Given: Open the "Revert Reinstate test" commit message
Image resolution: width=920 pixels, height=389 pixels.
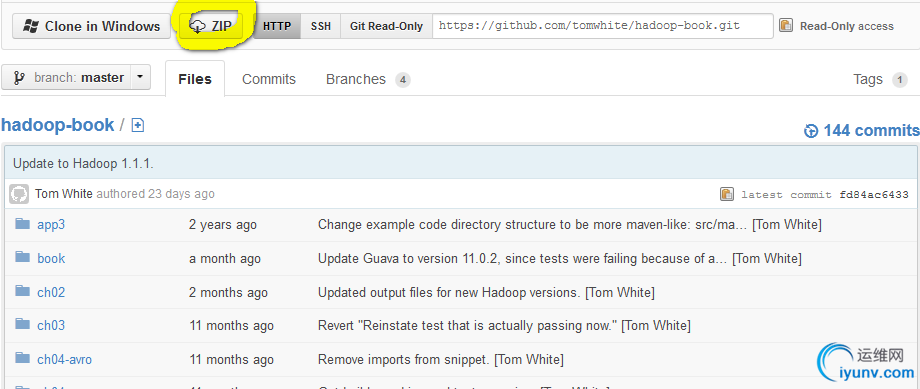Looking at the screenshot, I should (x=467, y=326).
